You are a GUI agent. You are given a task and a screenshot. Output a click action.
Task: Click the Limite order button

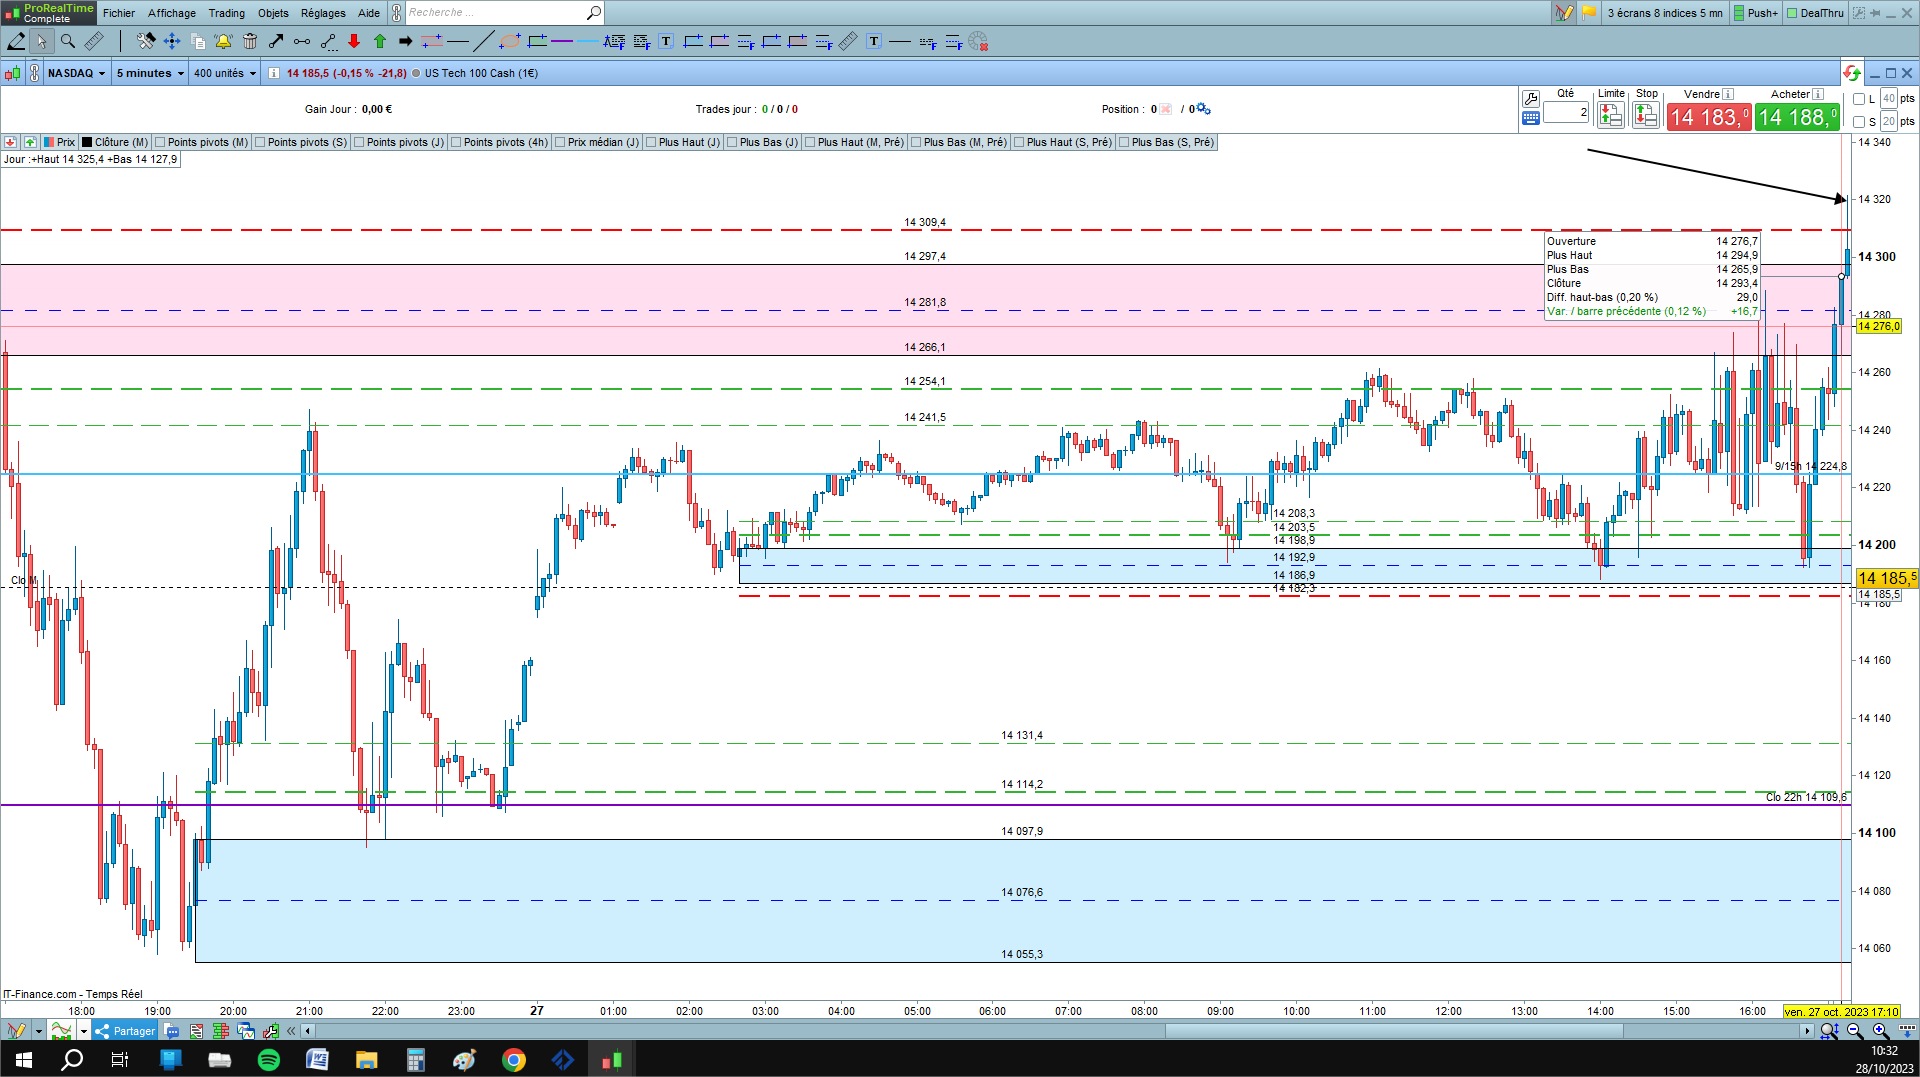(1610, 116)
